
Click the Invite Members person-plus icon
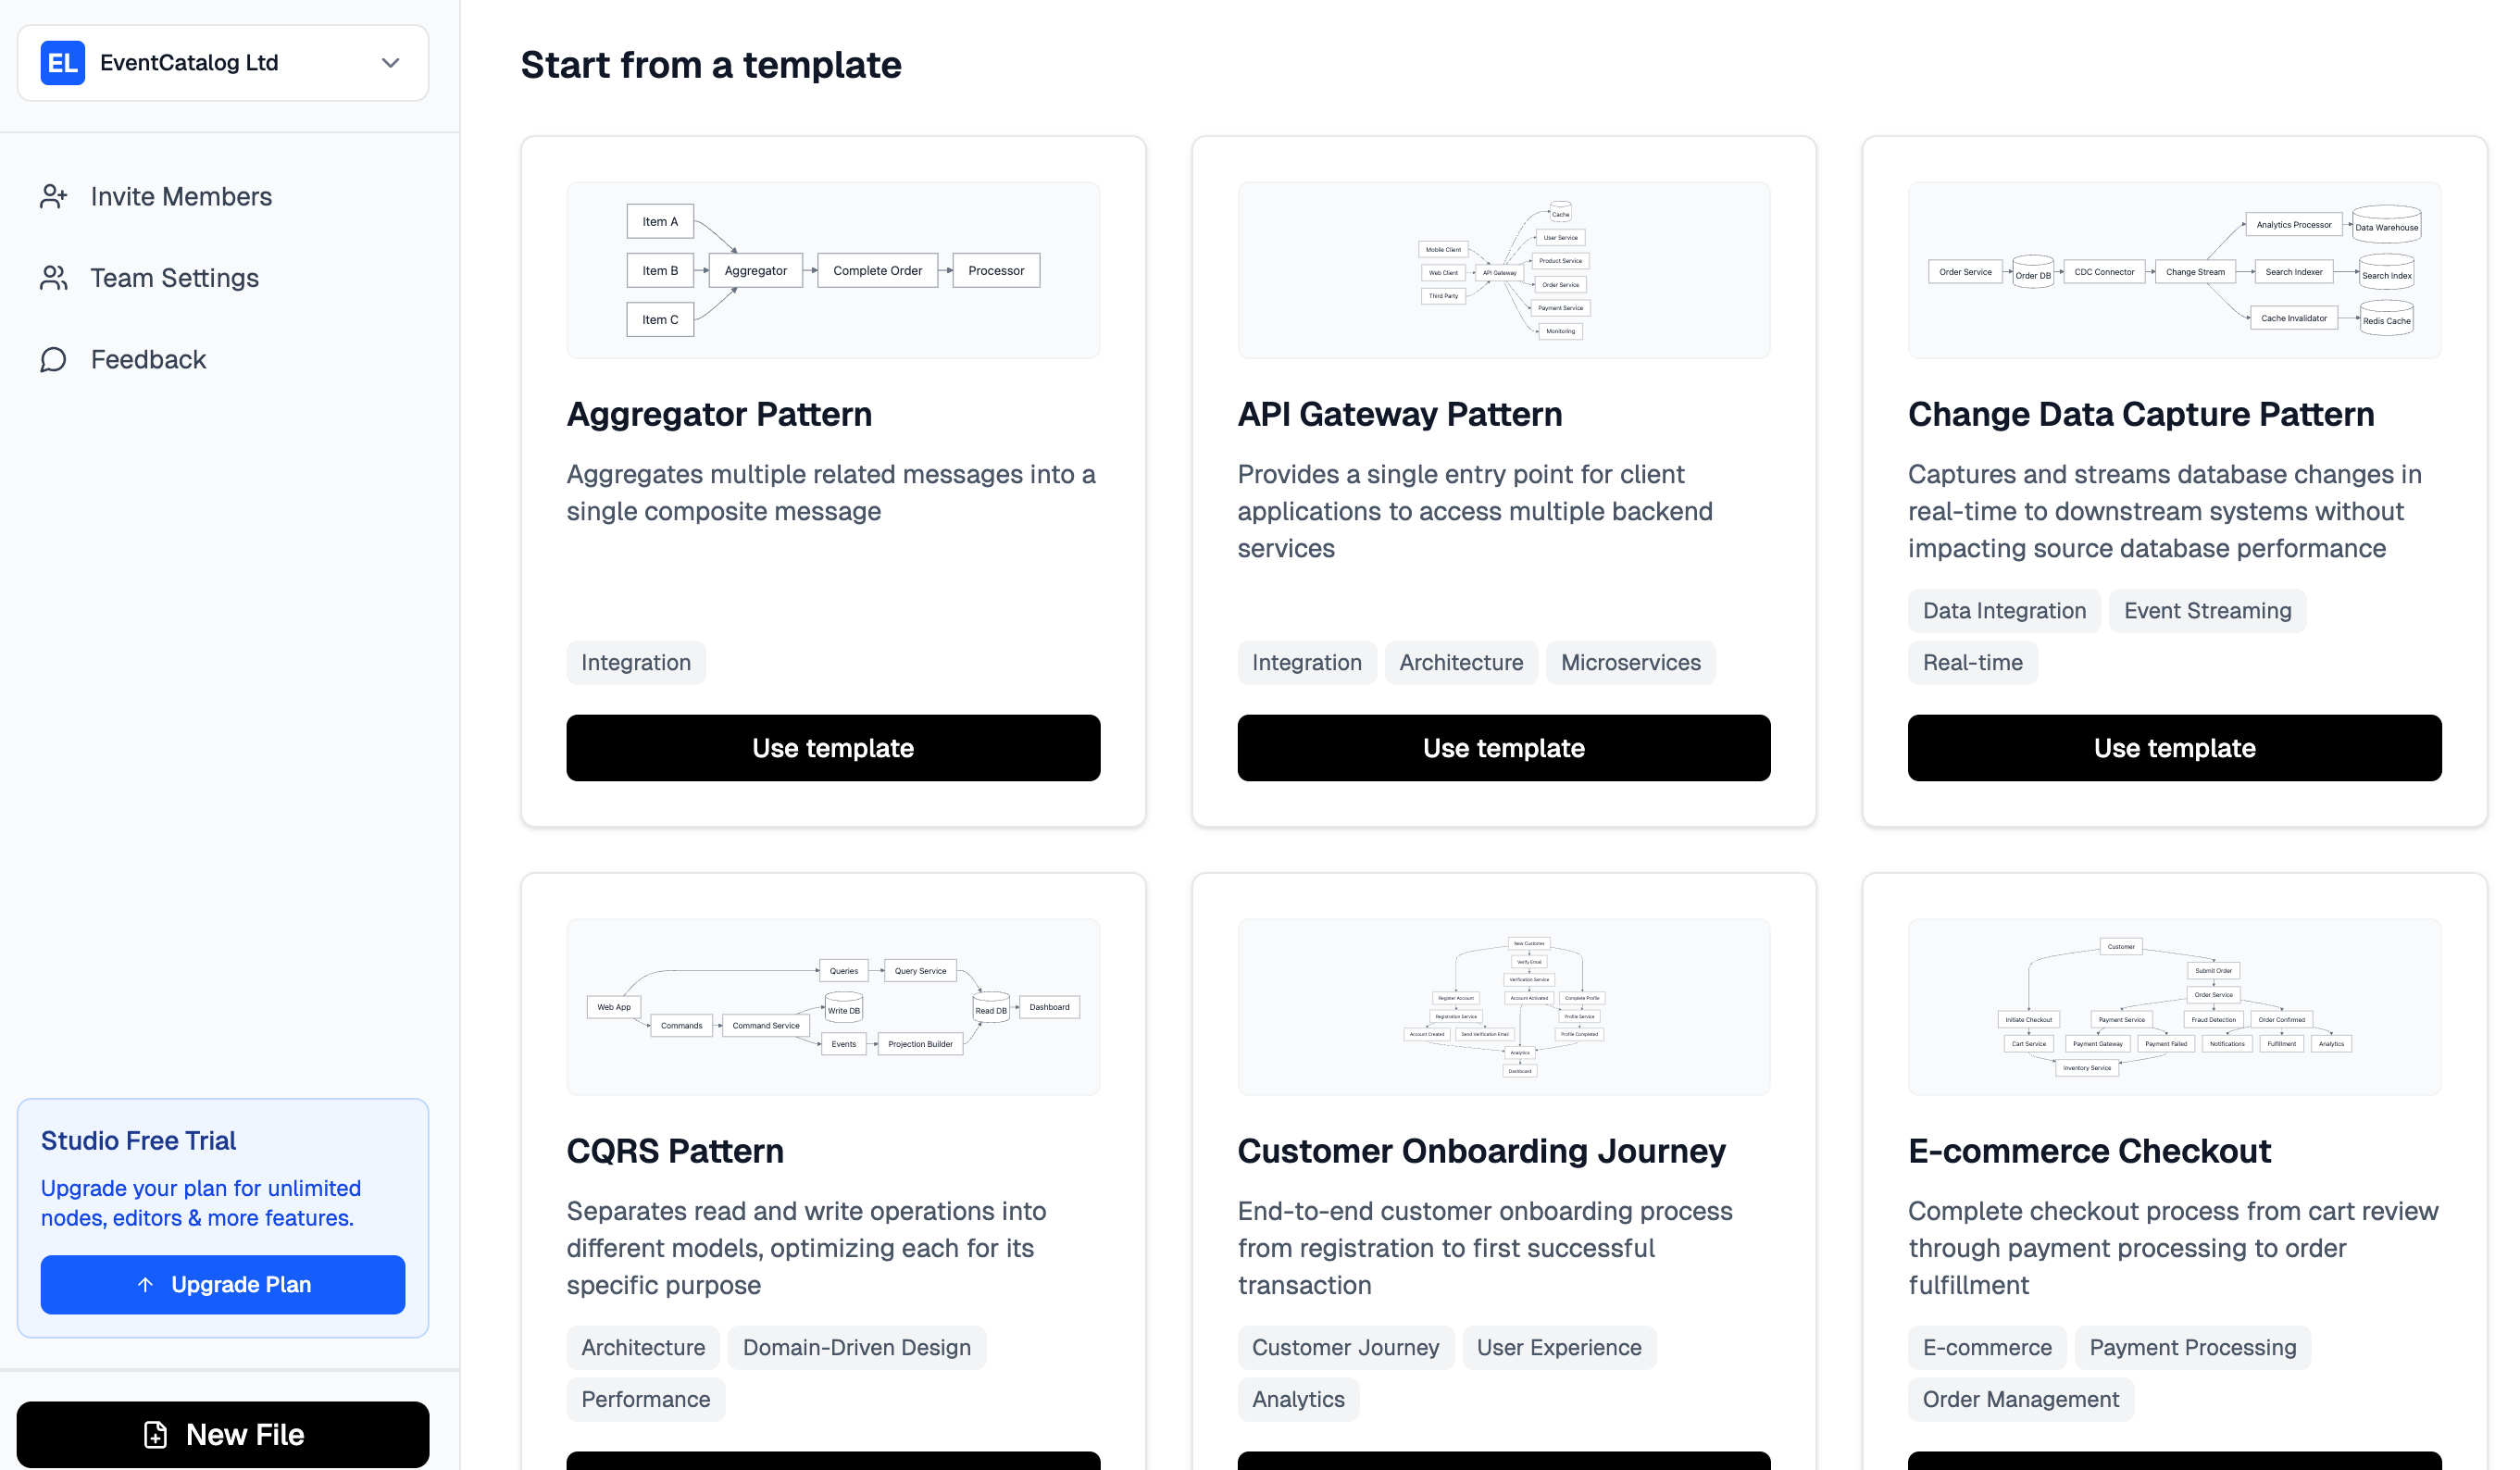click(x=54, y=196)
